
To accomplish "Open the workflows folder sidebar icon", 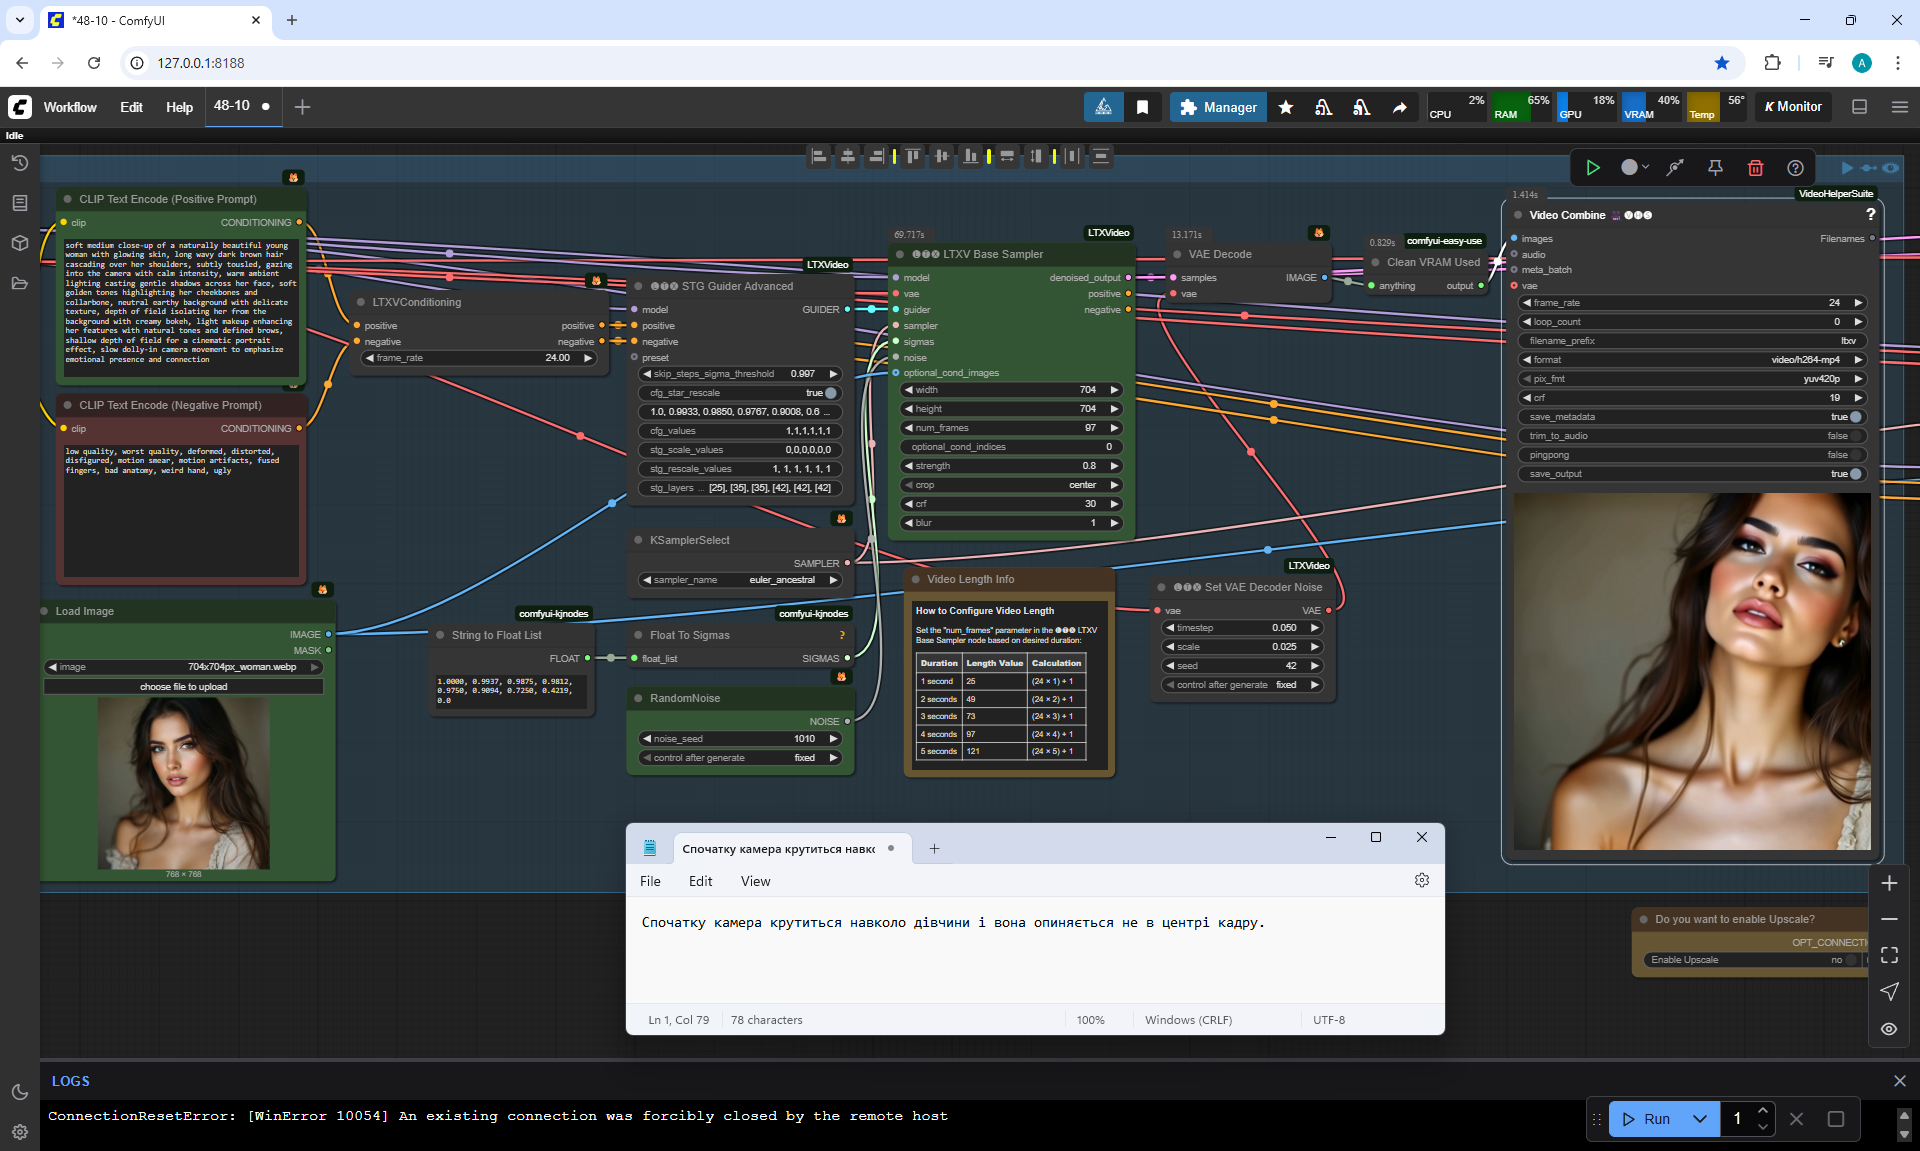I will [20, 283].
